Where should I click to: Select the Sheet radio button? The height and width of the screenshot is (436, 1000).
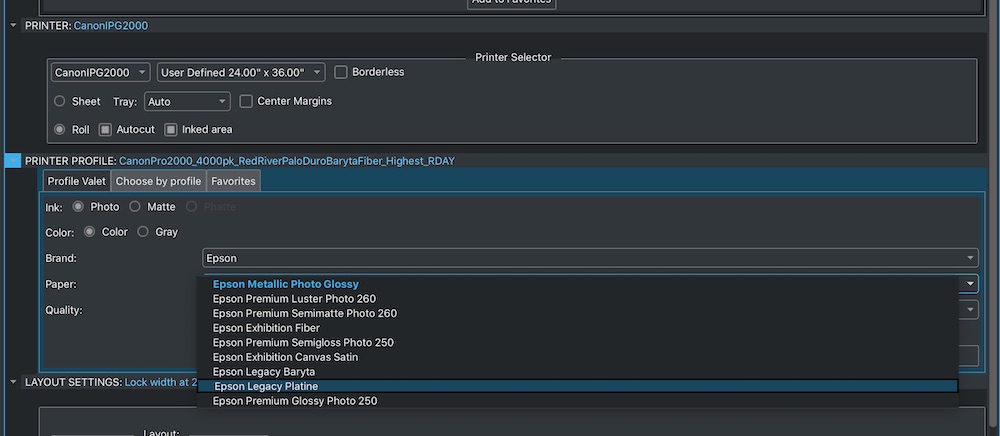point(59,101)
